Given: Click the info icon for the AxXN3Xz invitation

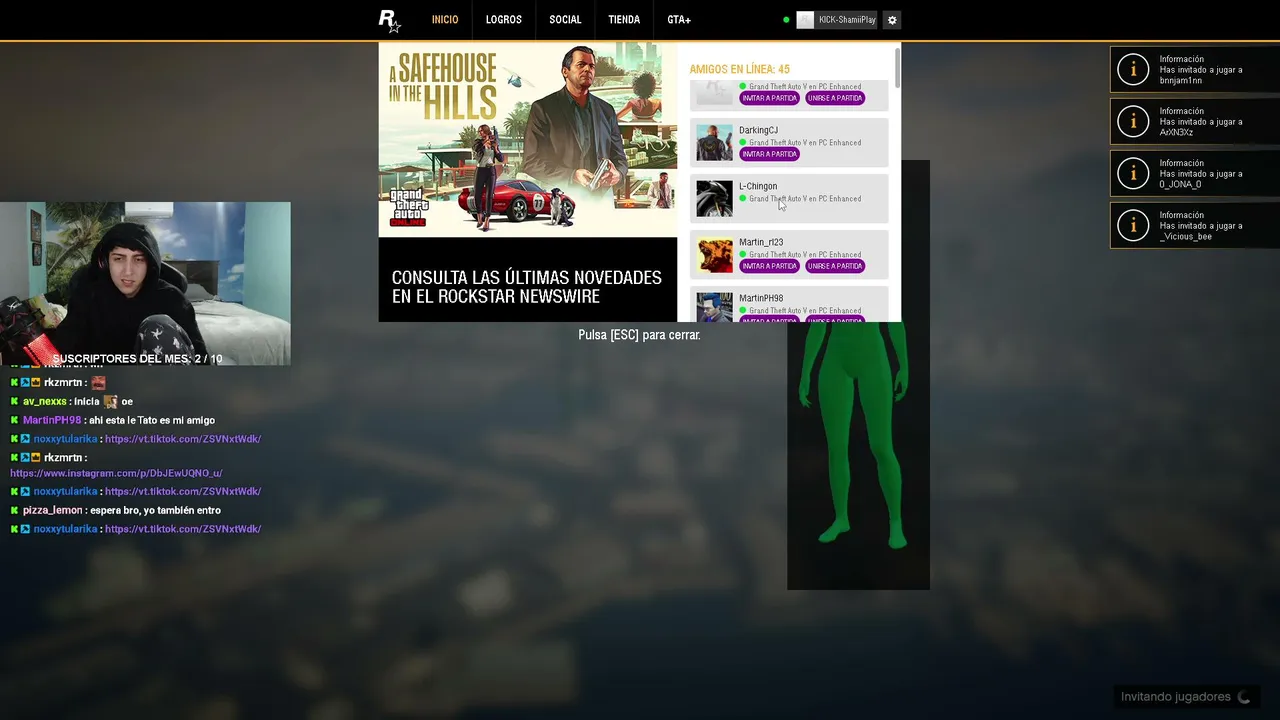Looking at the screenshot, I should pyautogui.click(x=1133, y=121).
